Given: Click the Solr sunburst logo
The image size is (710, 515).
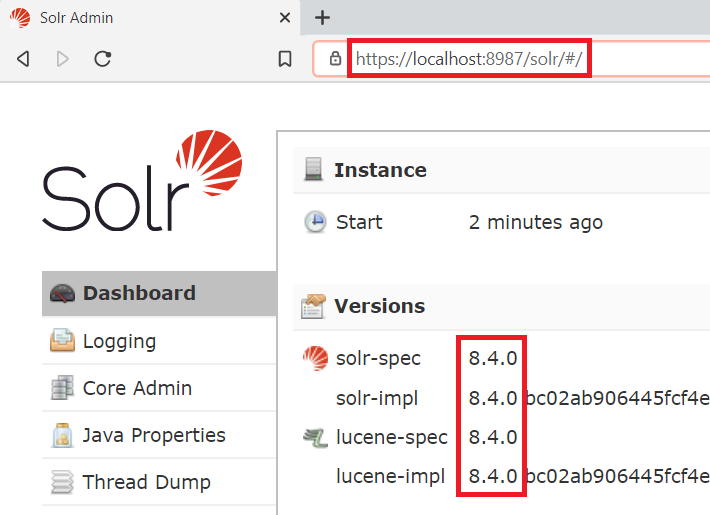Looking at the screenshot, I should [208, 163].
